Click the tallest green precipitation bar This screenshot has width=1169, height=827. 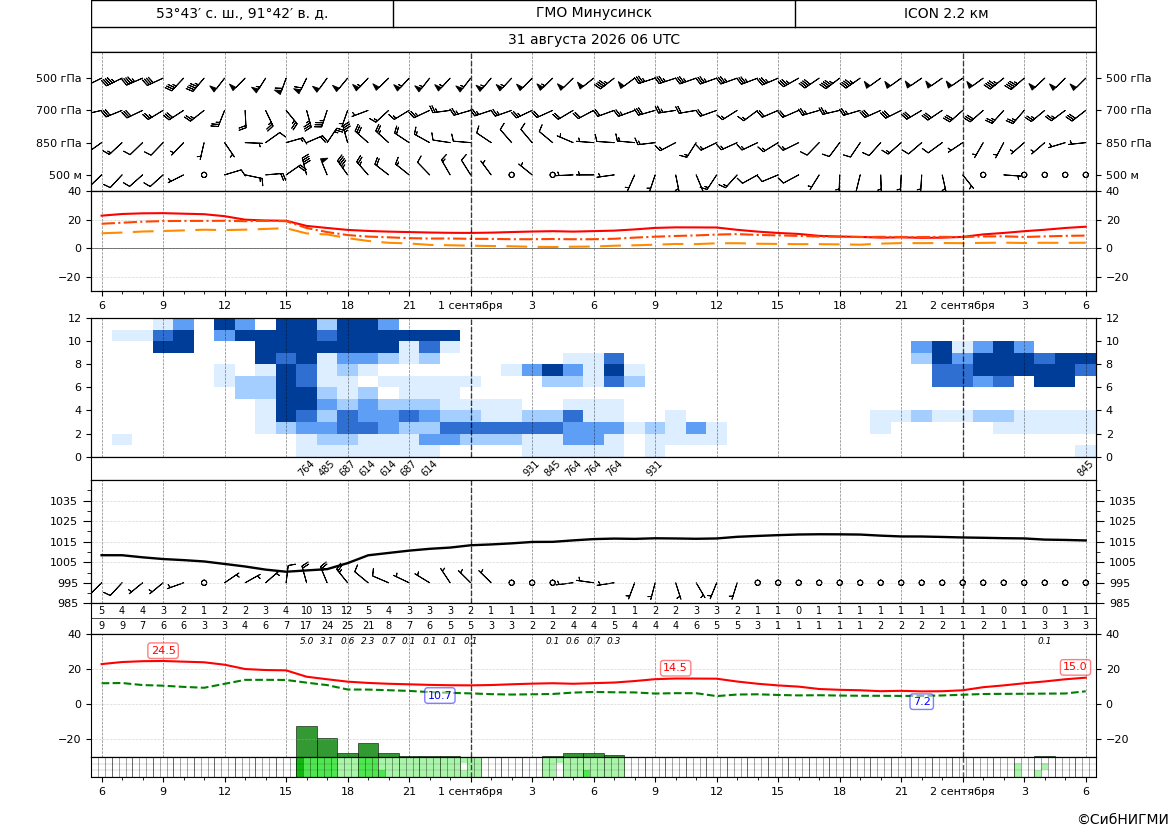pyautogui.click(x=306, y=741)
